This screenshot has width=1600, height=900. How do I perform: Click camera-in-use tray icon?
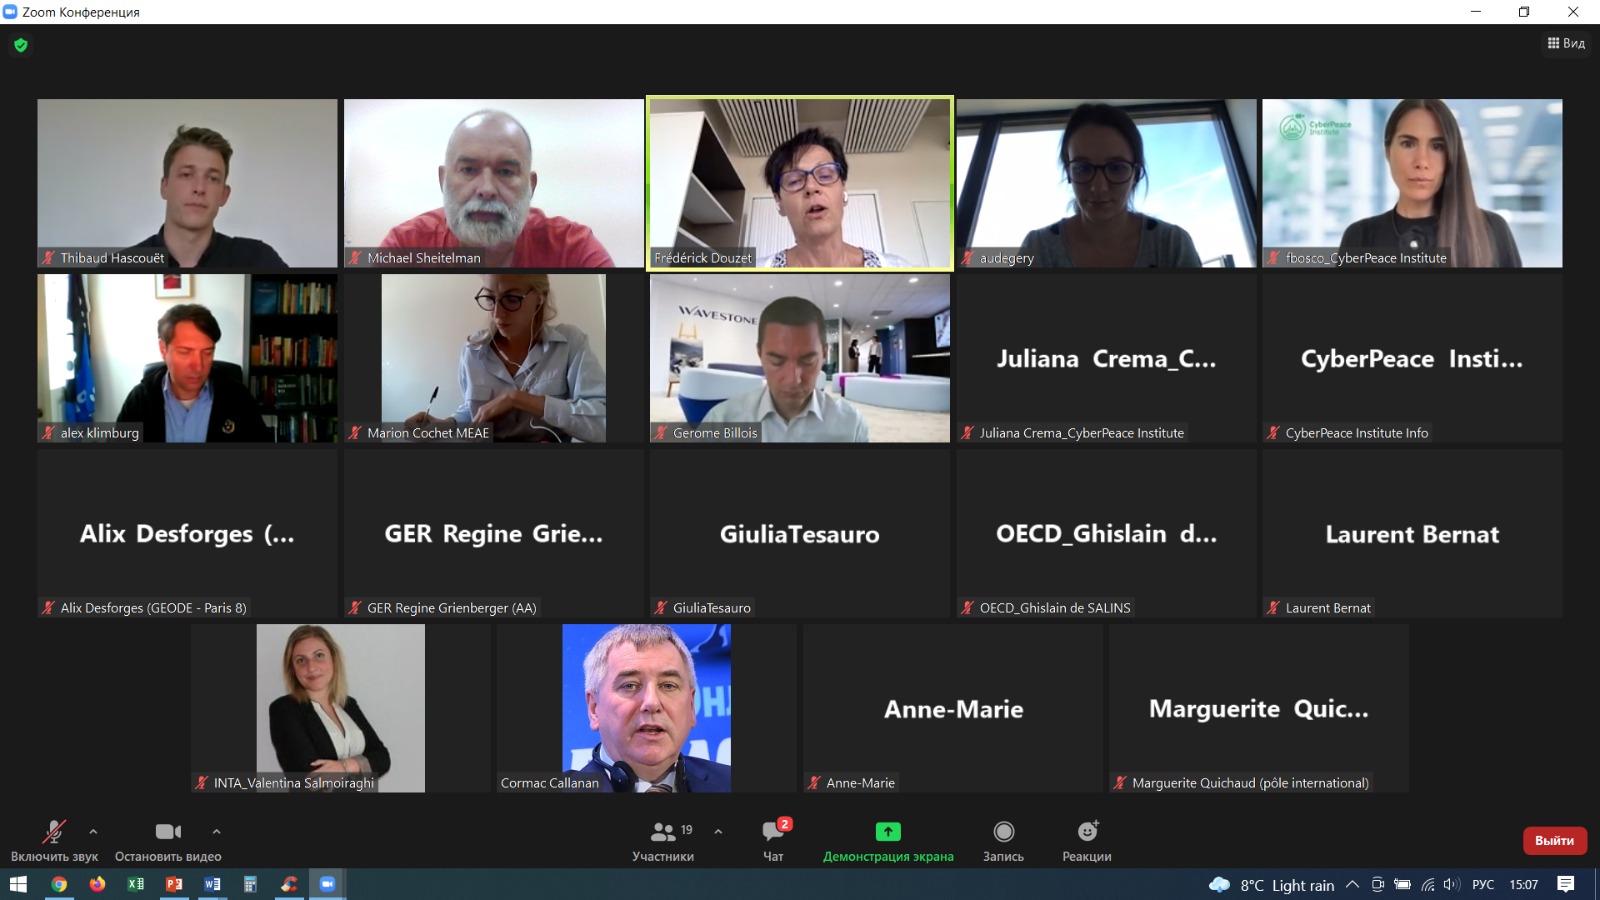point(1377,884)
